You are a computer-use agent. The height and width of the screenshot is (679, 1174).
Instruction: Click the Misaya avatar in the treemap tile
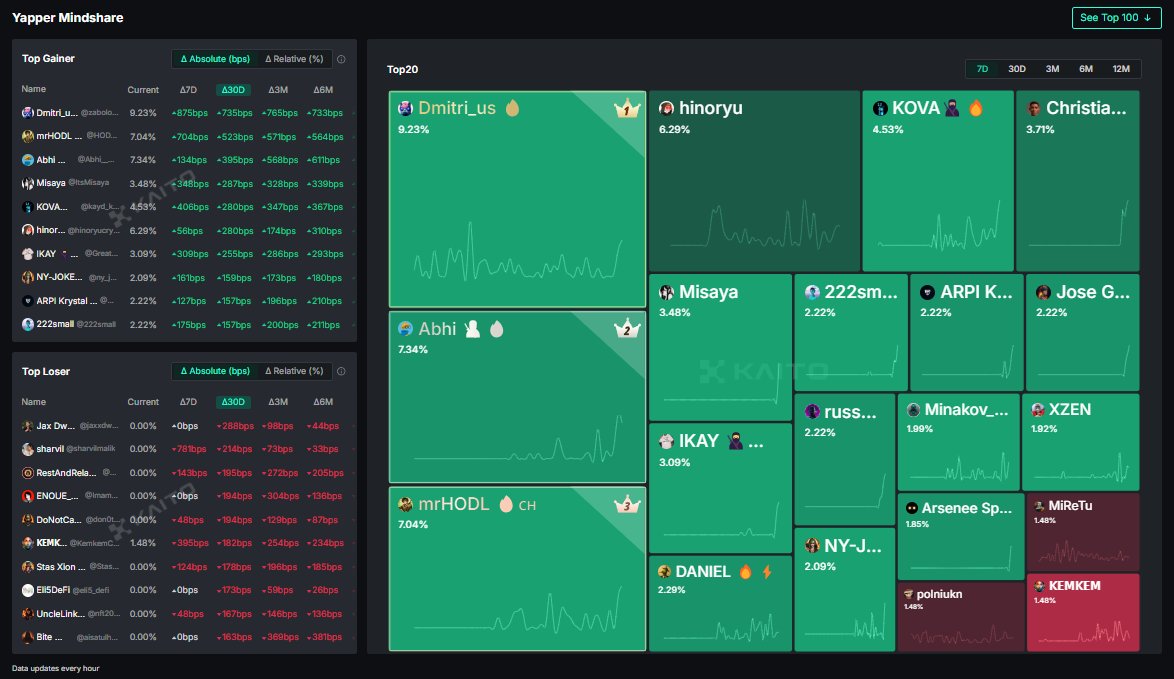click(666, 292)
